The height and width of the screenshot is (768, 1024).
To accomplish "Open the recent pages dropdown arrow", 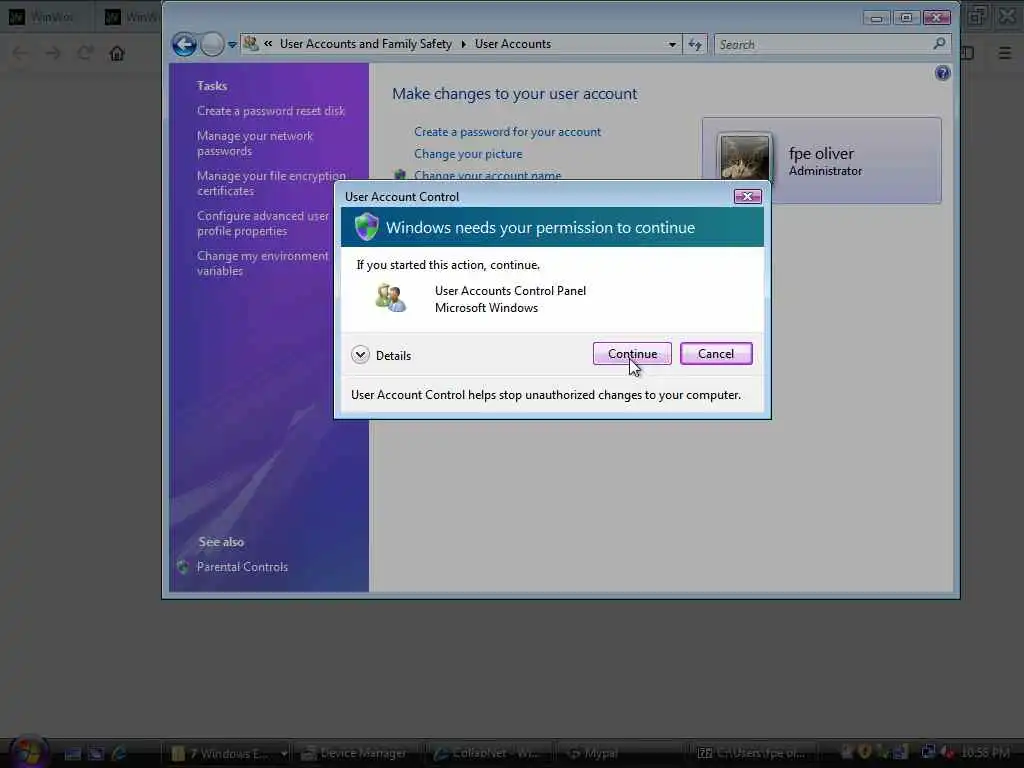I will point(232,45).
